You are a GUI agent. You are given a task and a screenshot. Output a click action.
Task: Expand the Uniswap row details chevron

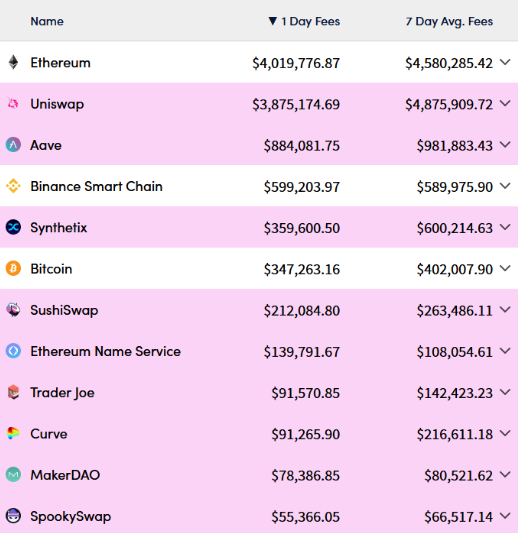(x=505, y=103)
